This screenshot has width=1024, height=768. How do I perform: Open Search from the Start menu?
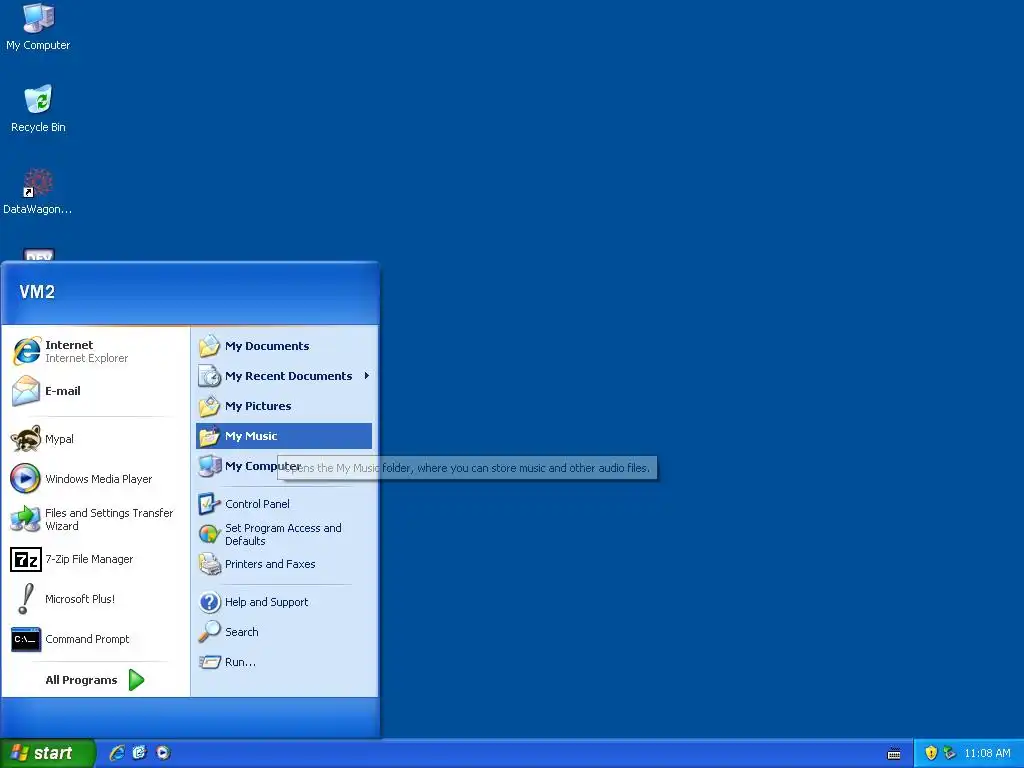[284, 632]
